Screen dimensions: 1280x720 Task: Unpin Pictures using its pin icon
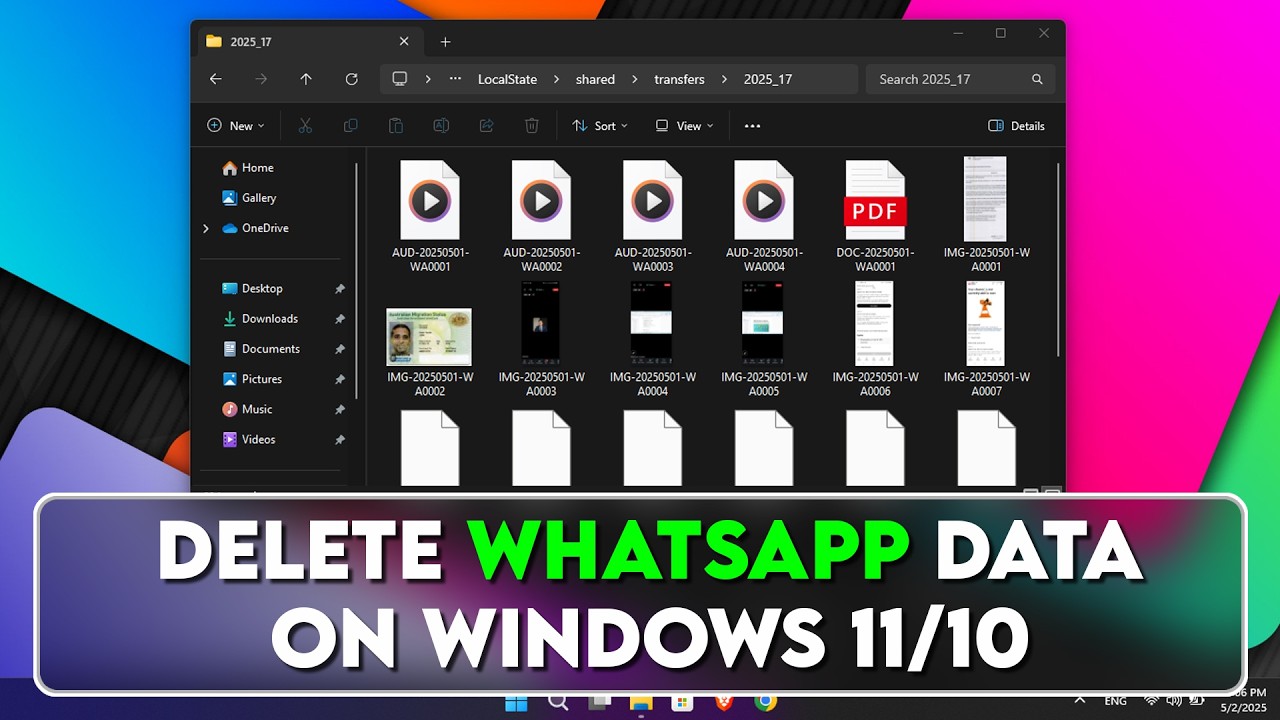tap(339, 380)
